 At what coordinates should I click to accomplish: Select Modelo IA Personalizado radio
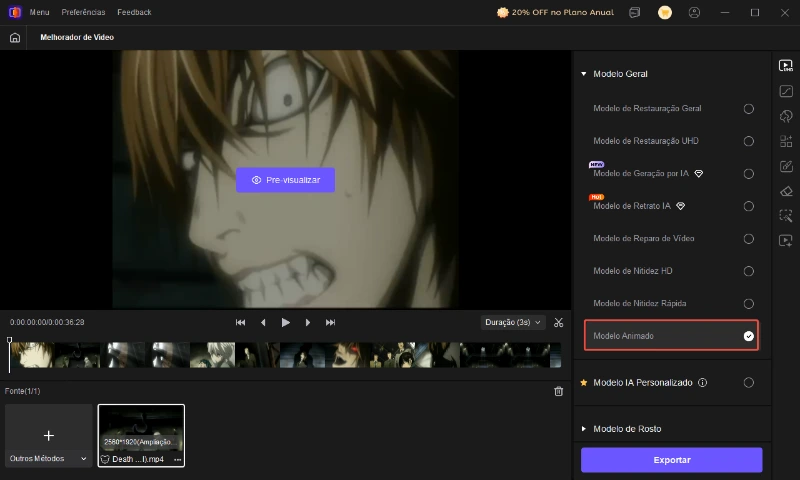[748, 383]
